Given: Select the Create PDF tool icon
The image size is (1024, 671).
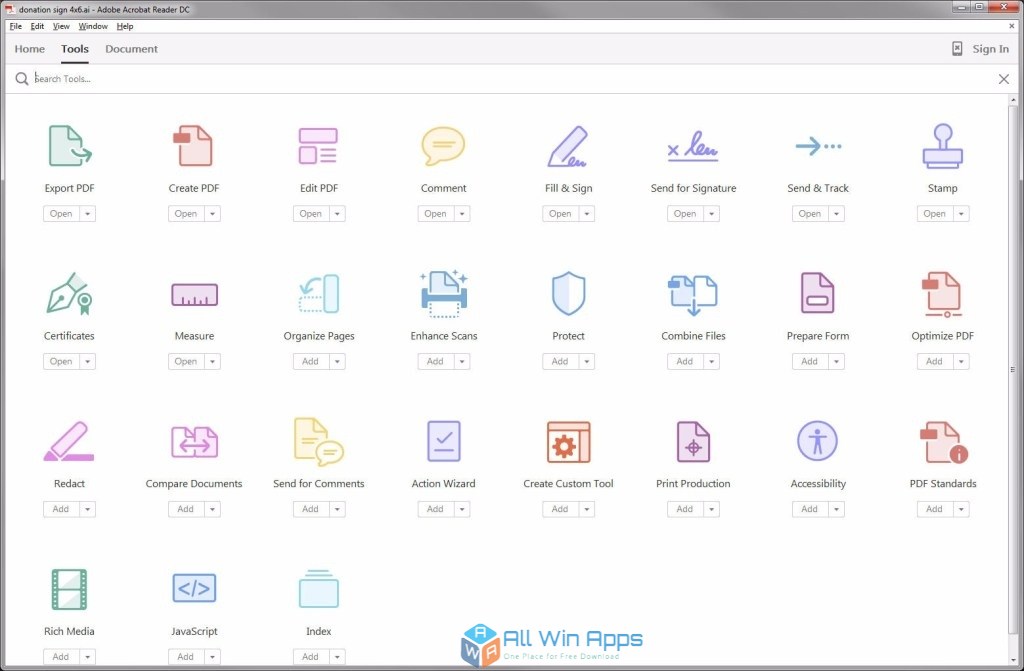Looking at the screenshot, I should point(193,146).
